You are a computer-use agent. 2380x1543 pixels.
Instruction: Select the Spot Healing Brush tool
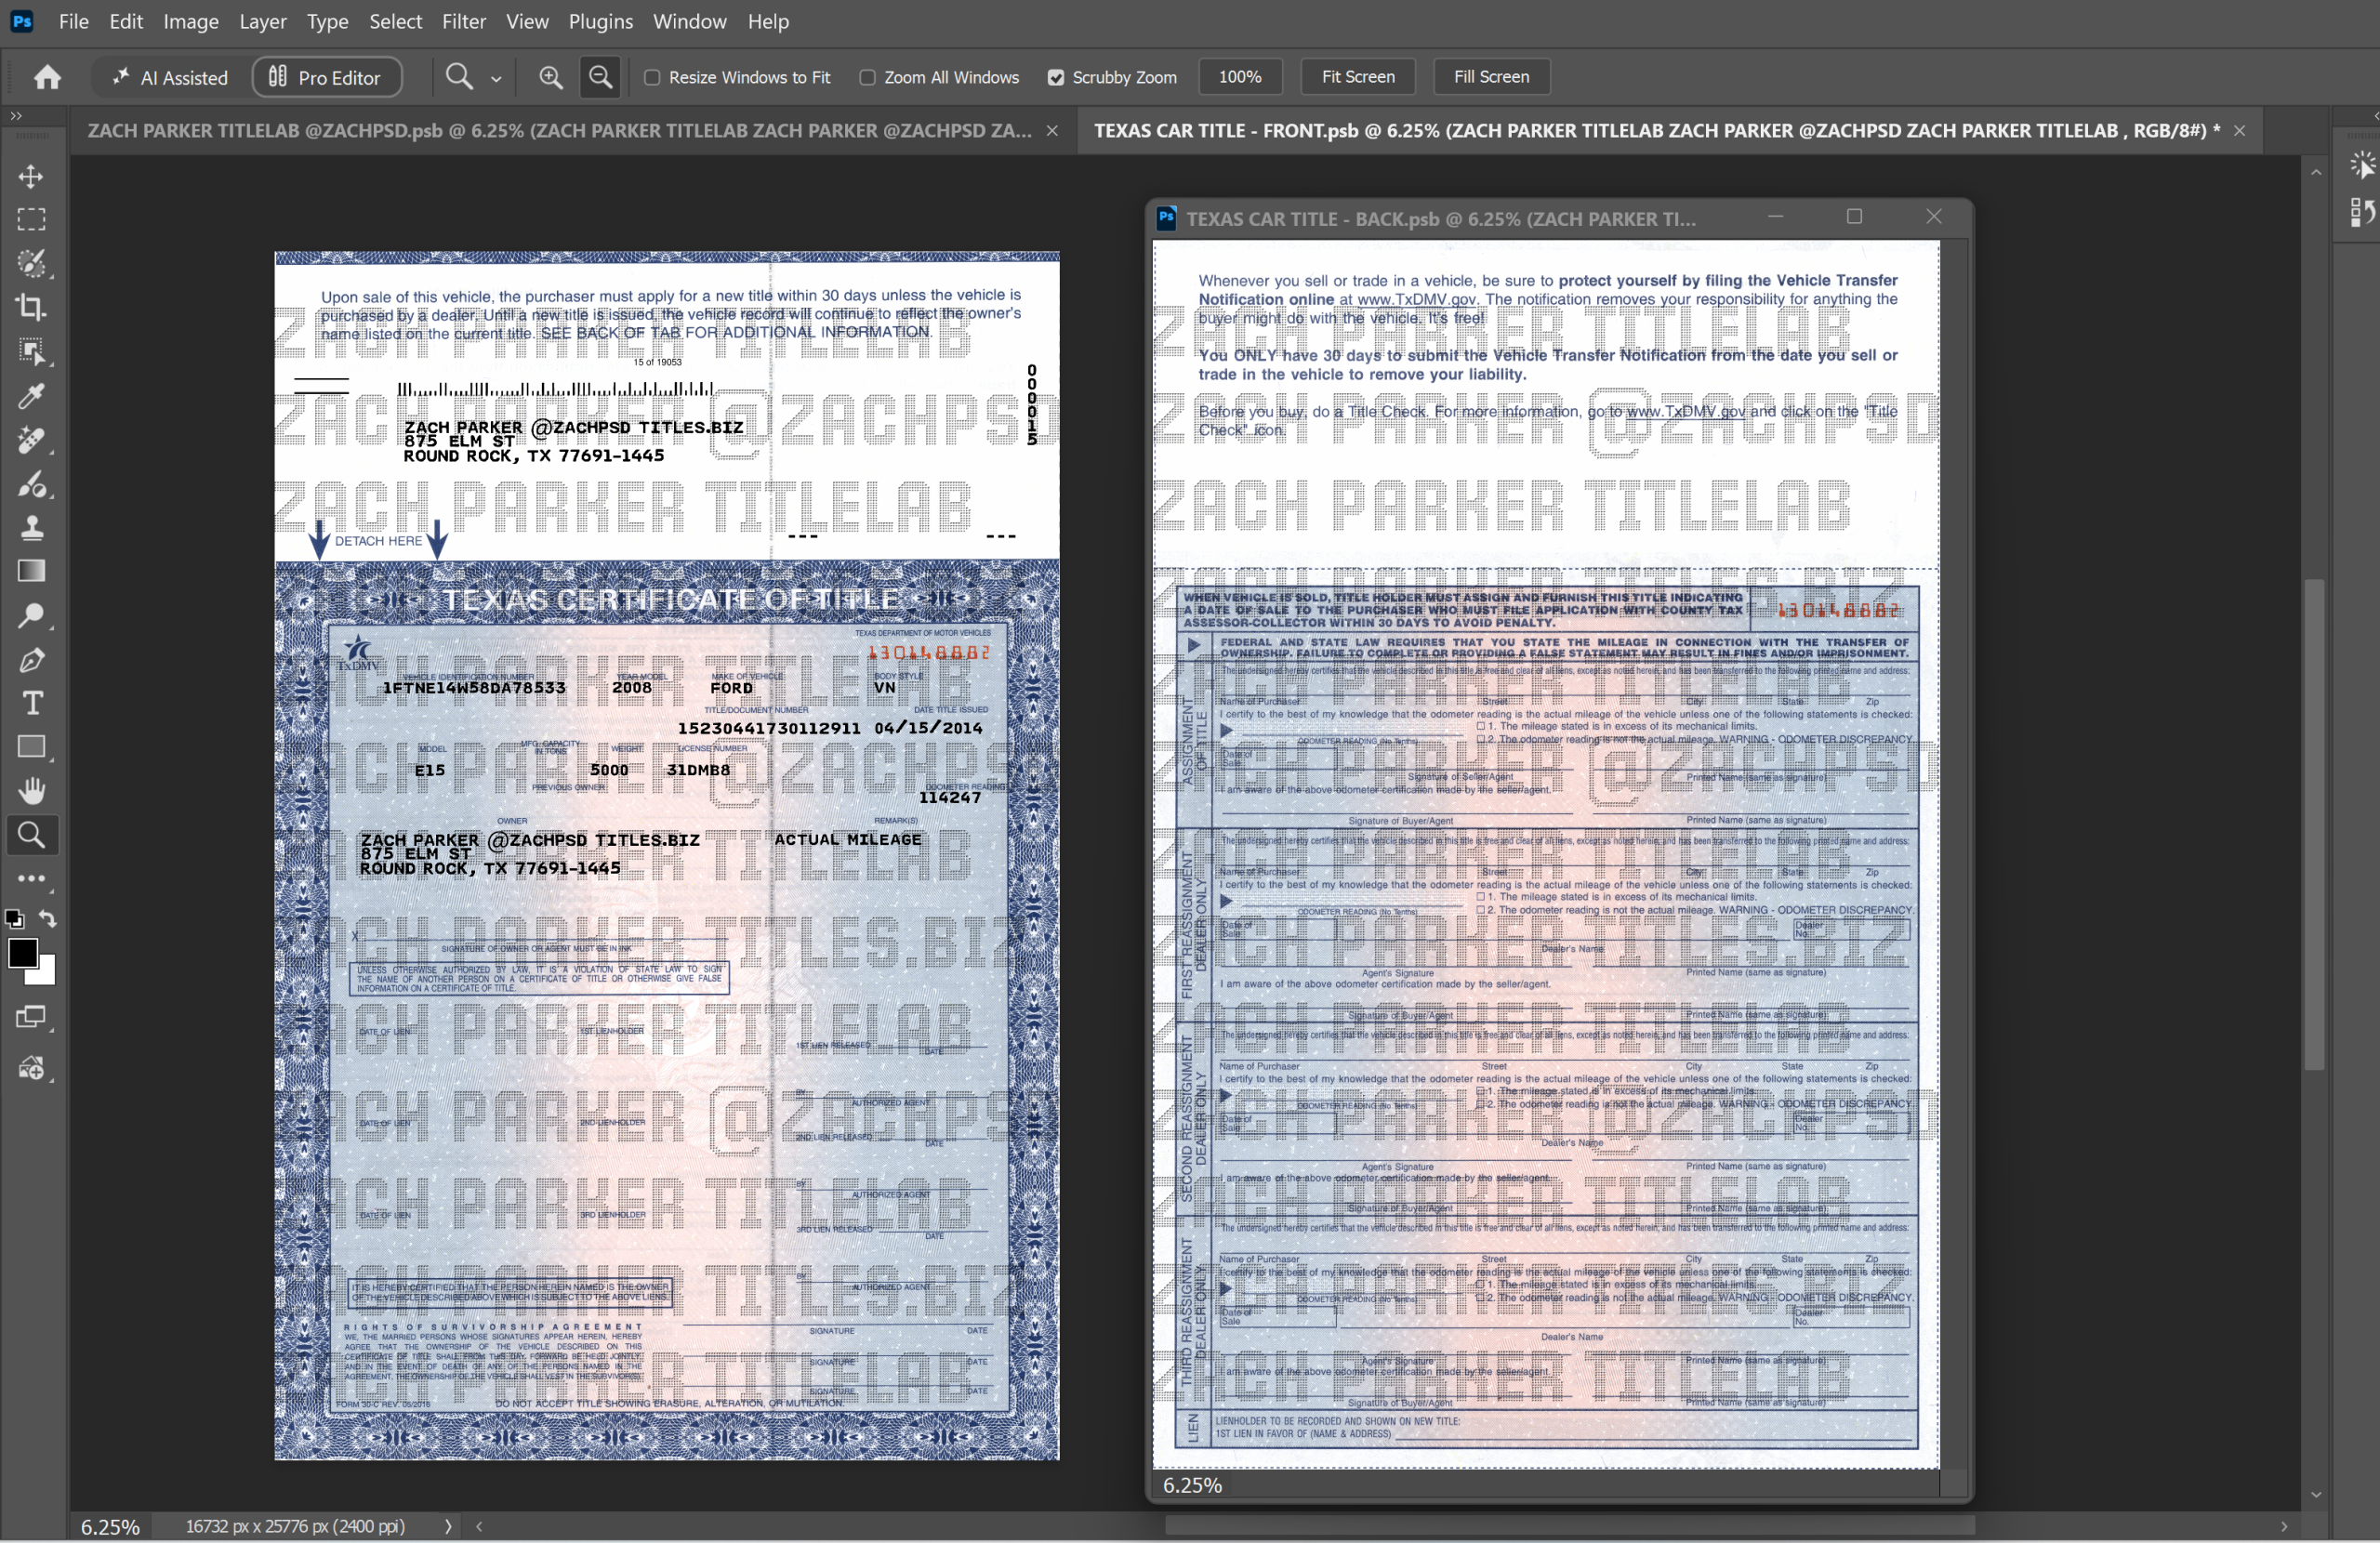pyautogui.click(x=31, y=440)
